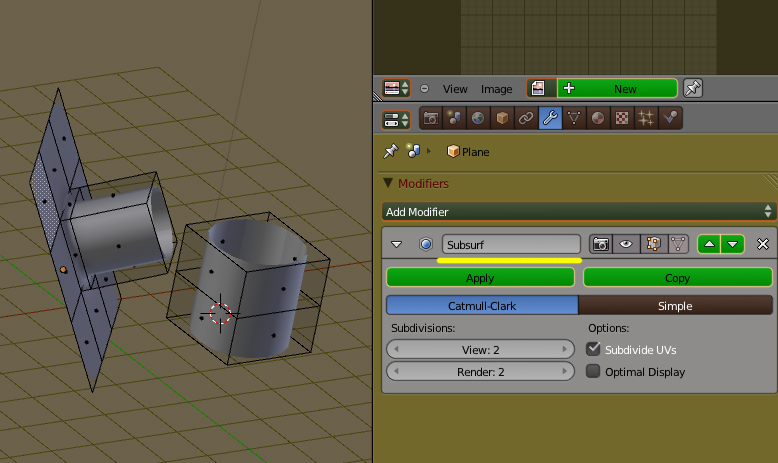Viewport: 778px width, 463px height.
Task: Collapse the Modifiers panel triangle
Action: pos(388,183)
